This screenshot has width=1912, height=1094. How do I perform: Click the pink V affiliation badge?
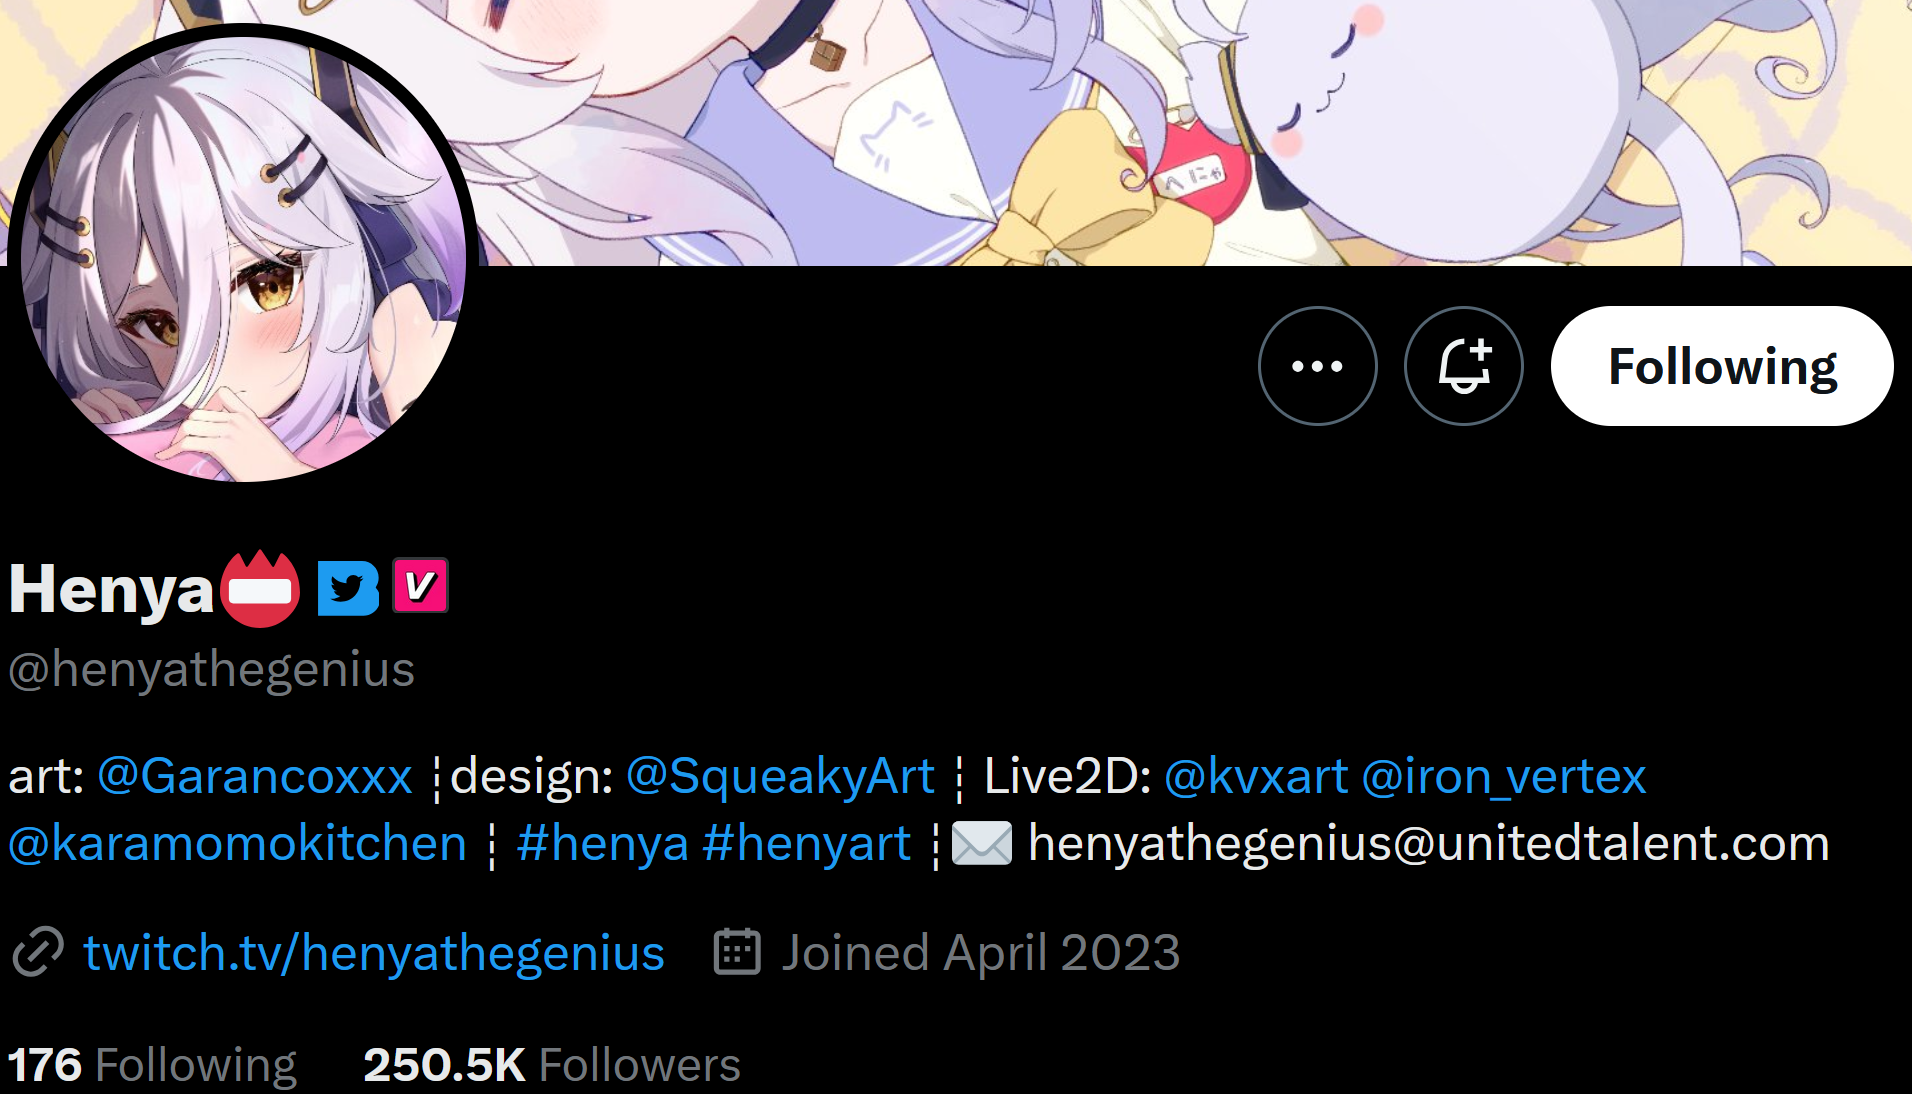click(x=420, y=585)
